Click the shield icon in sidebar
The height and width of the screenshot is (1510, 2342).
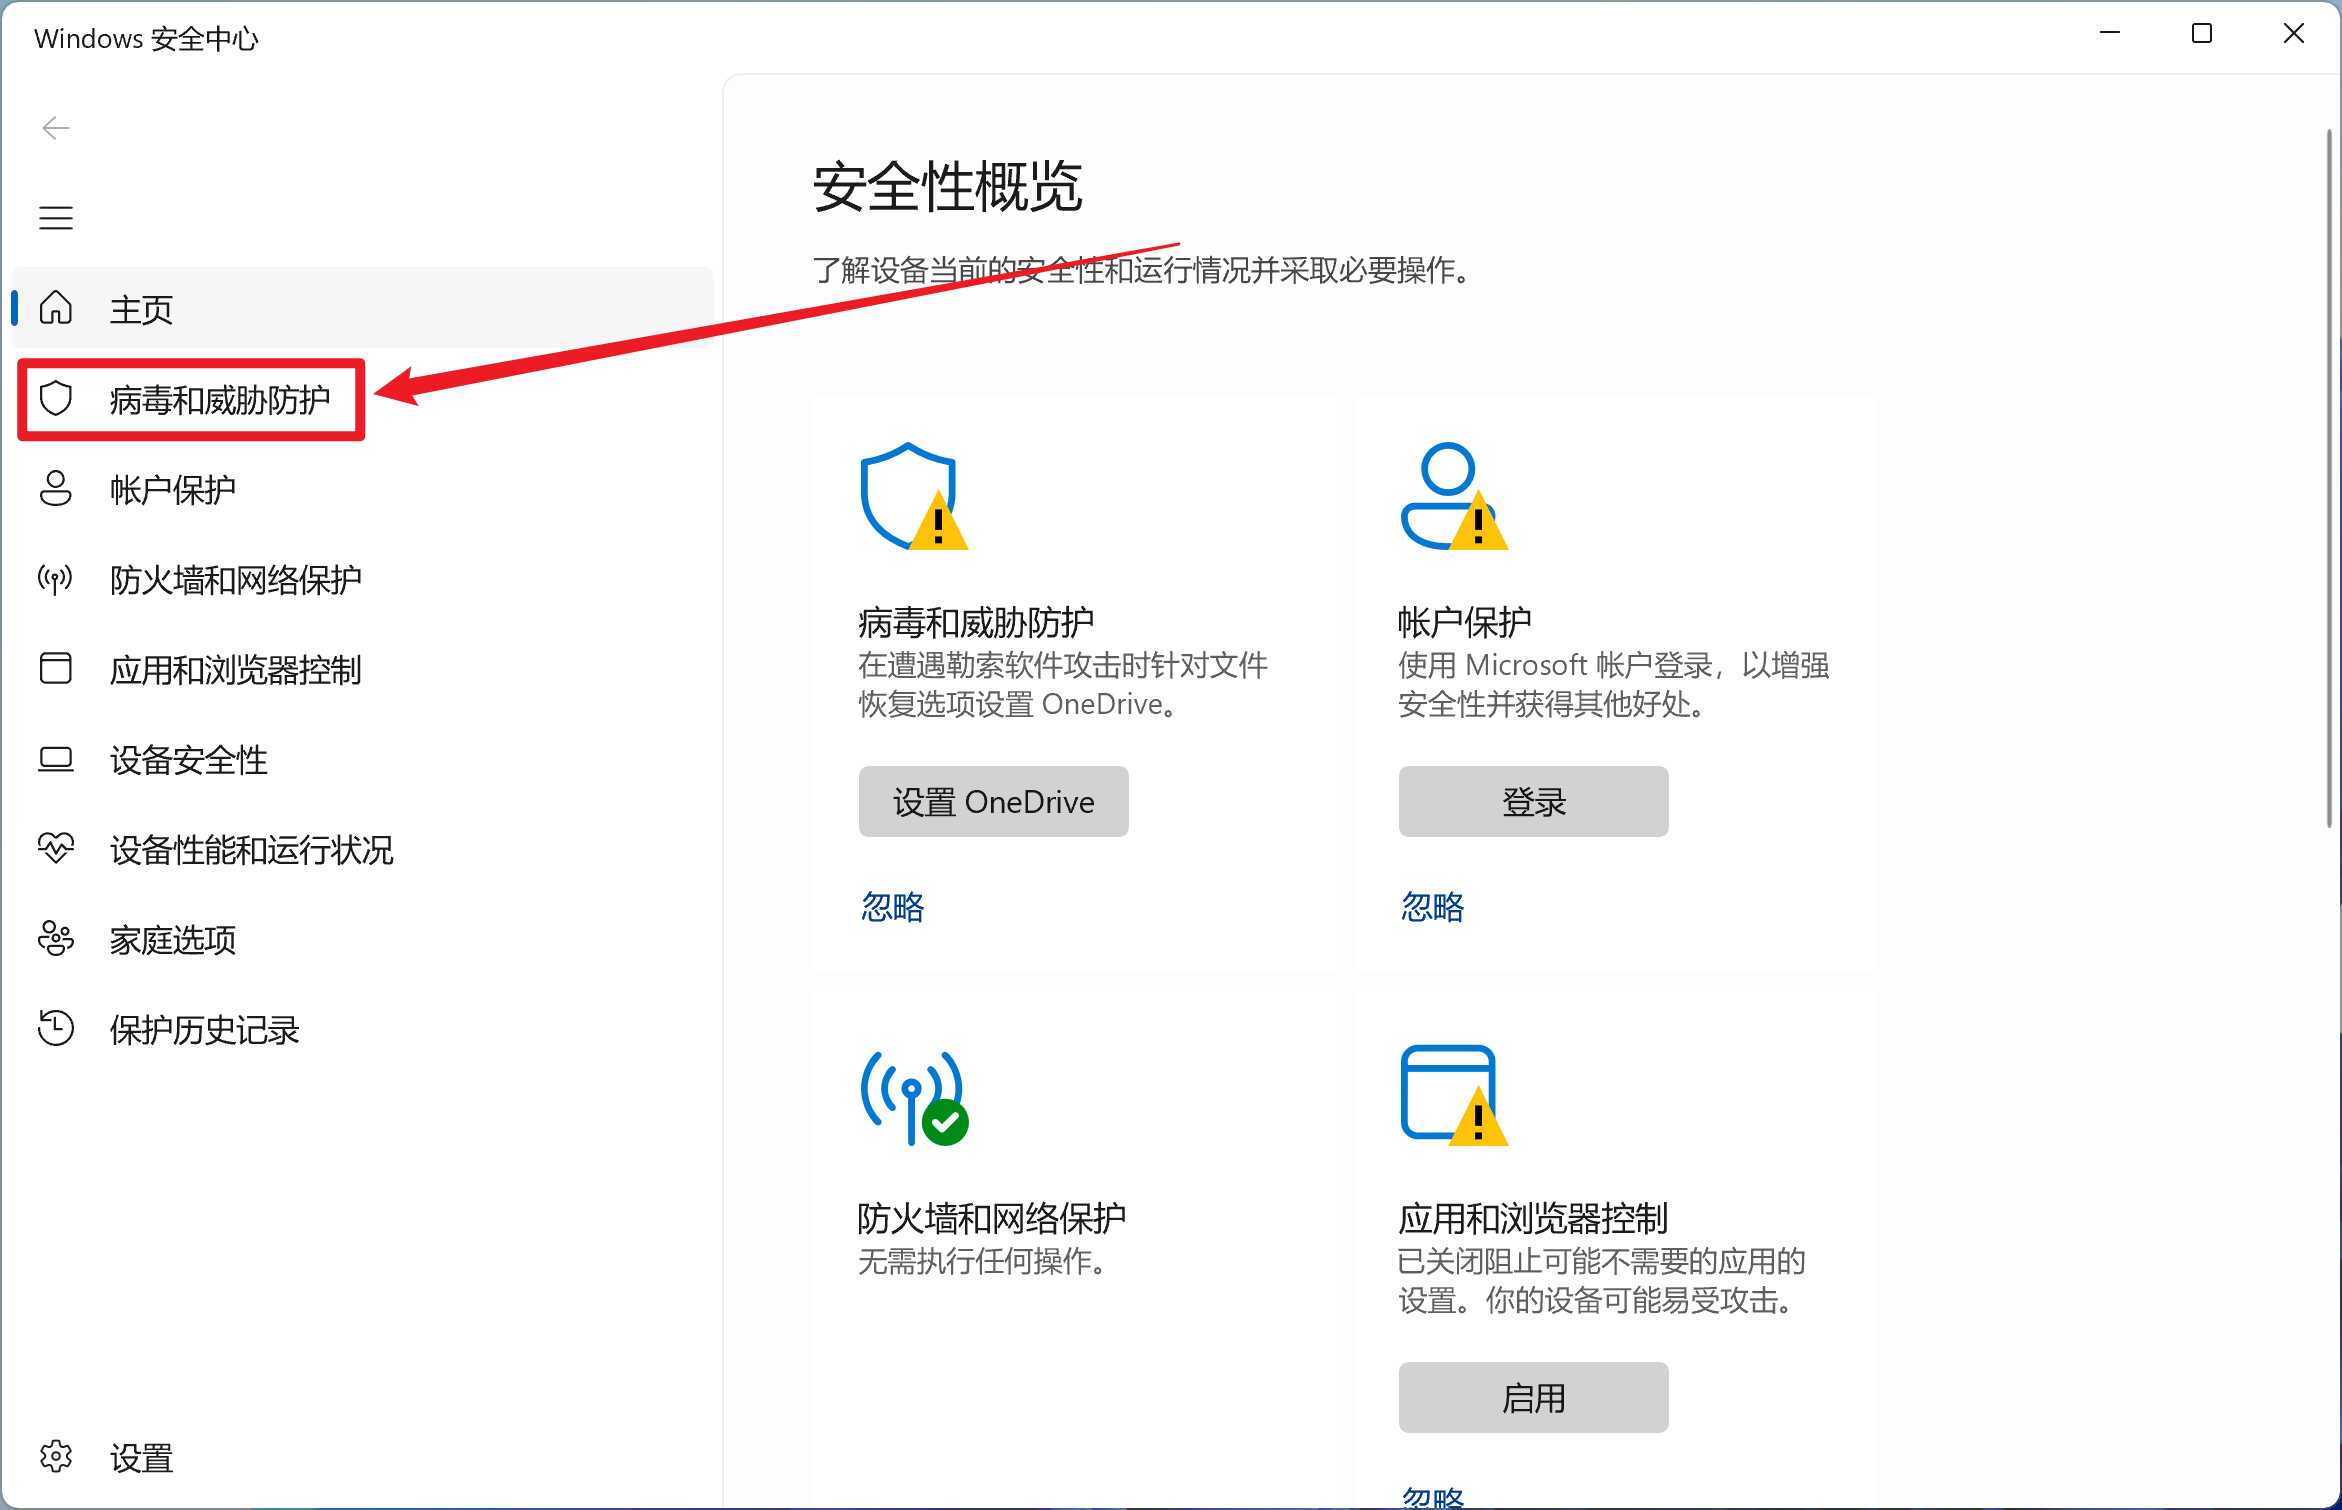click(56, 398)
